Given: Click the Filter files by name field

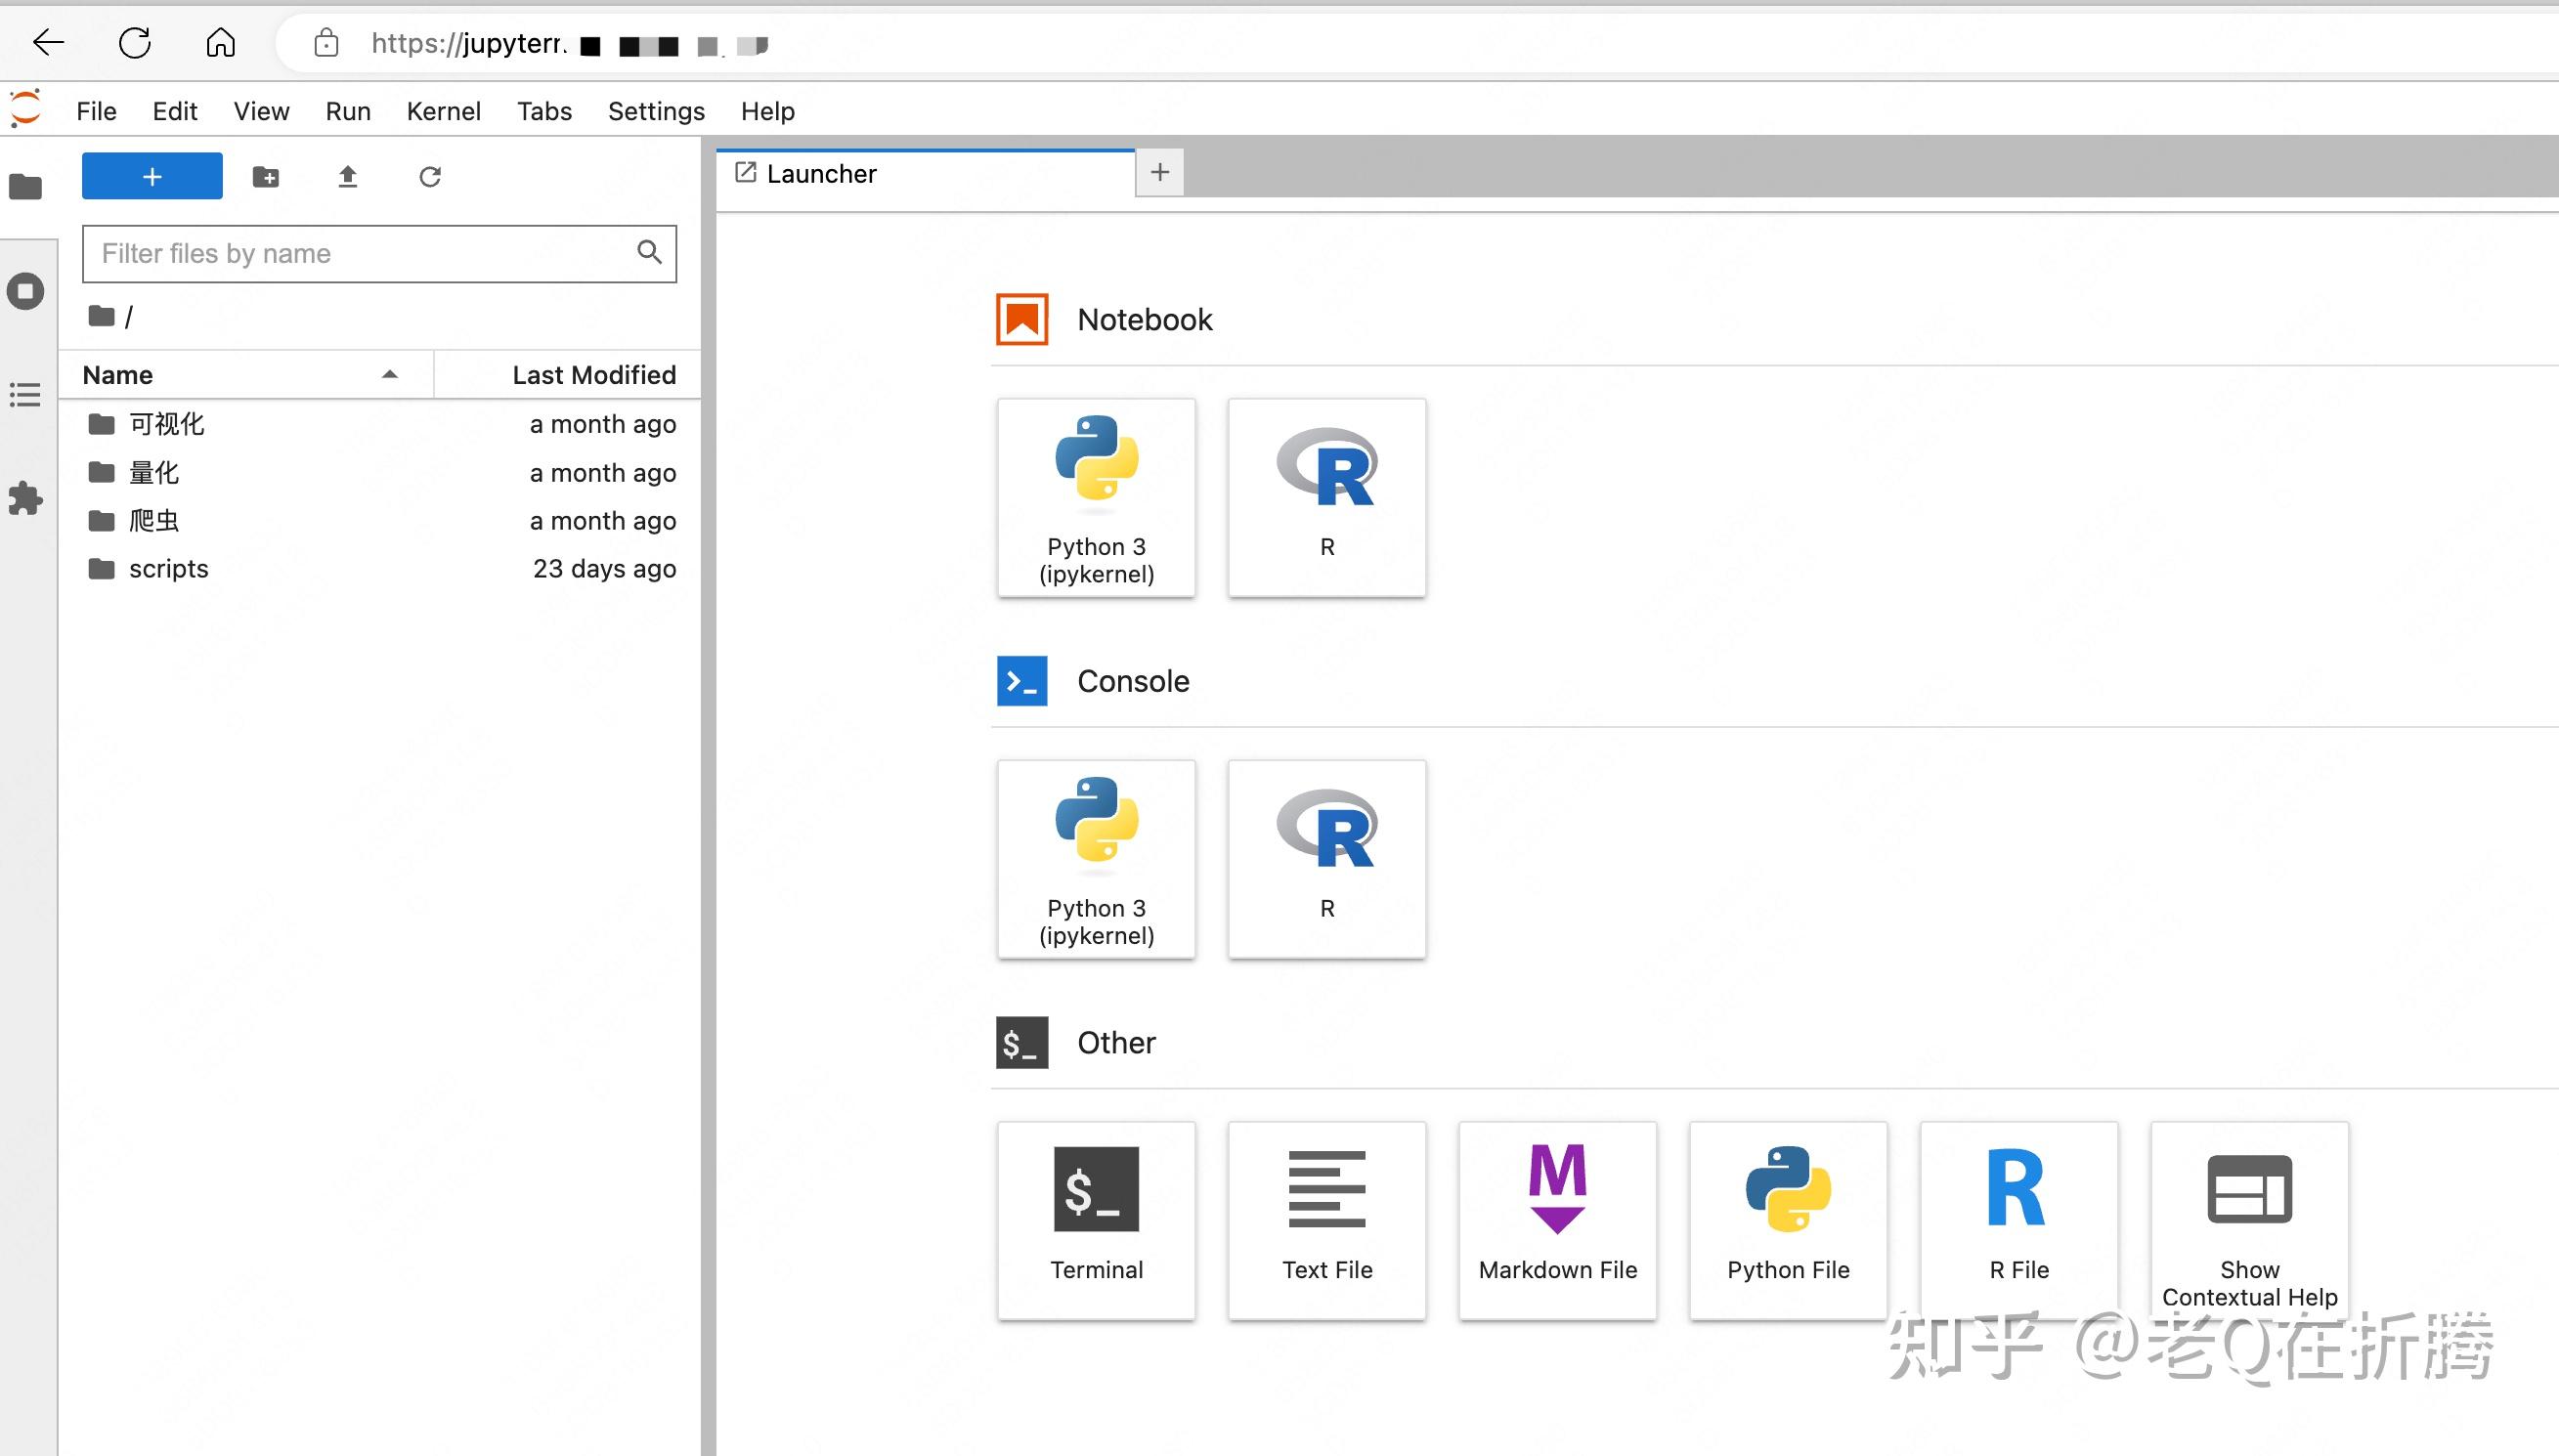Looking at the screenshot, I should [379, 254].
